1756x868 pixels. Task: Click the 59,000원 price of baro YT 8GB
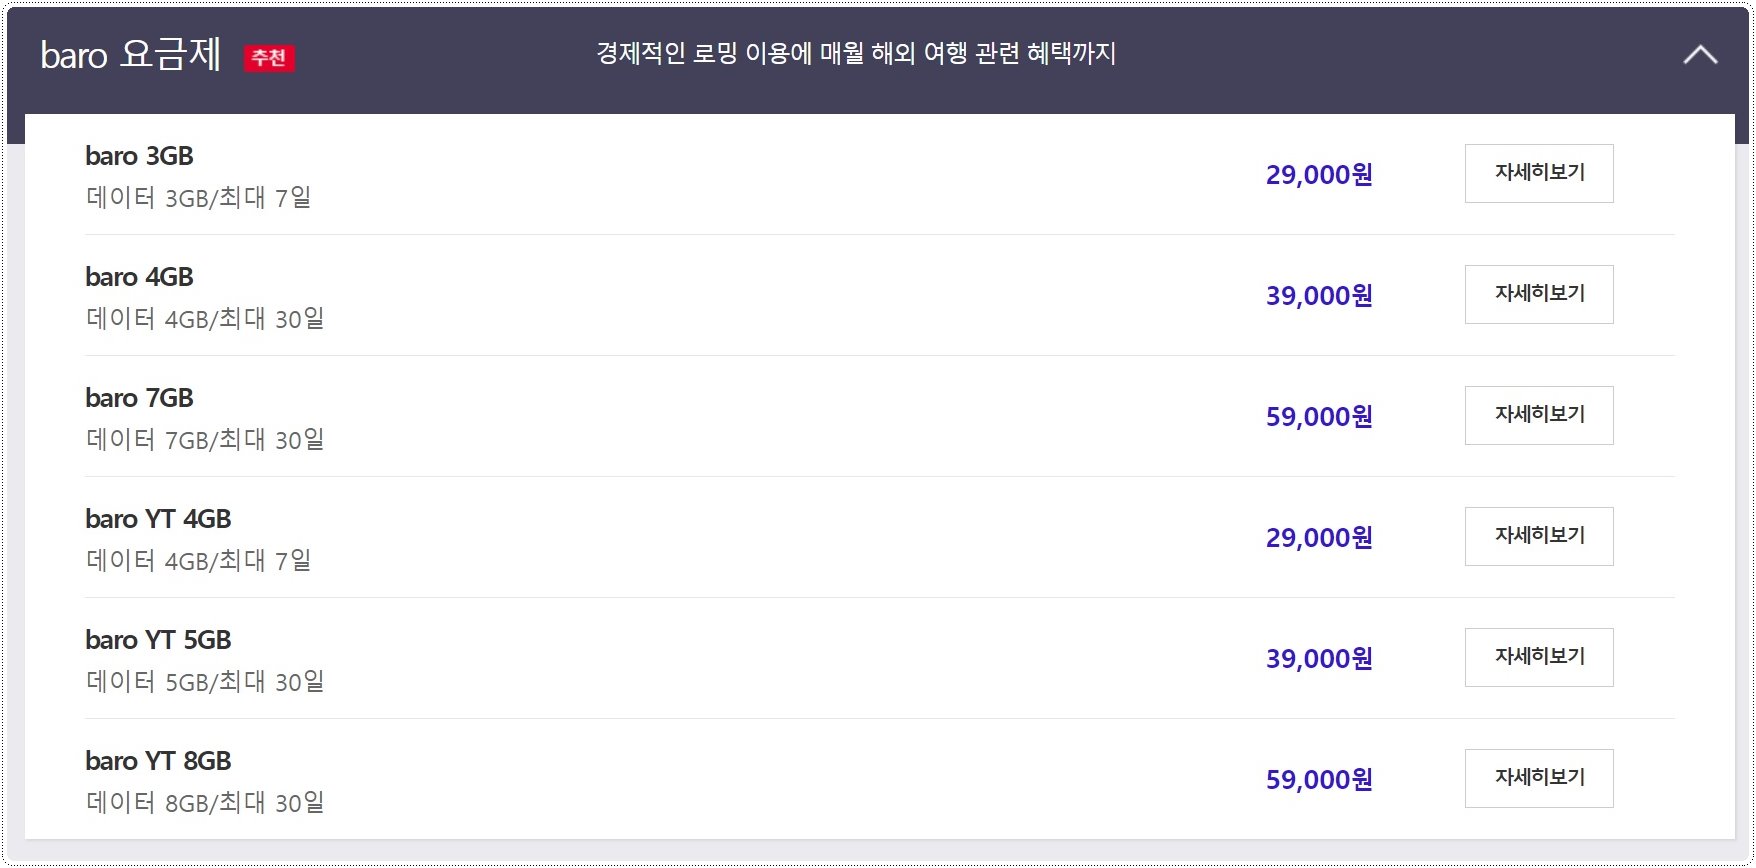[x=1319, y=780]
